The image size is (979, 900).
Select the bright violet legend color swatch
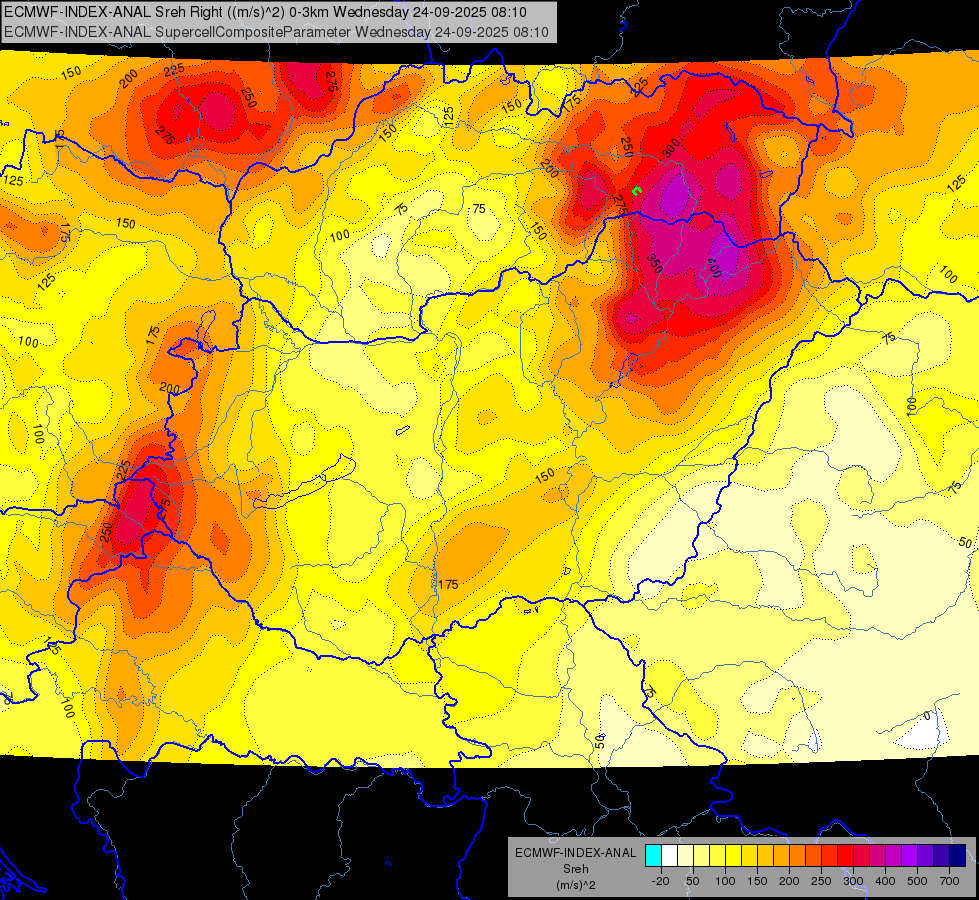coord(910,856)
